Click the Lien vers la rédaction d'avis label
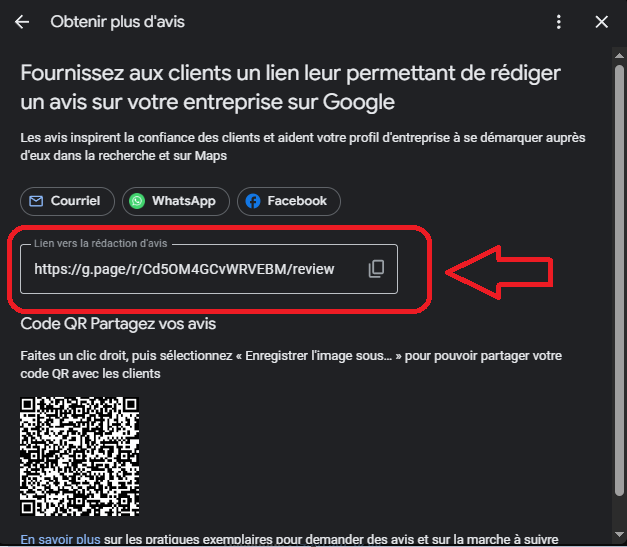 (x=100, y=243)
